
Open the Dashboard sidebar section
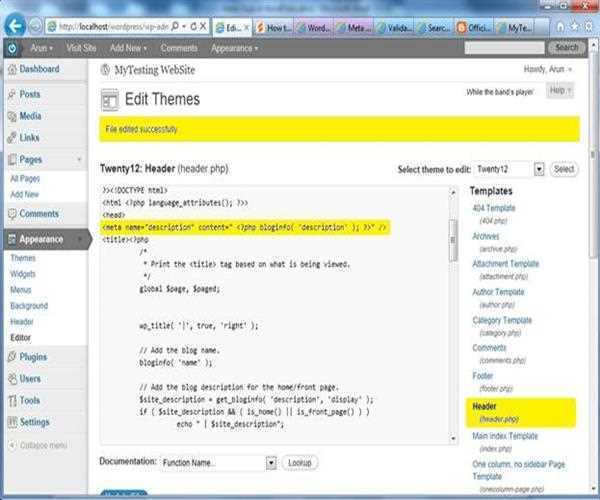pyautogui.click(x=39, y=69)
